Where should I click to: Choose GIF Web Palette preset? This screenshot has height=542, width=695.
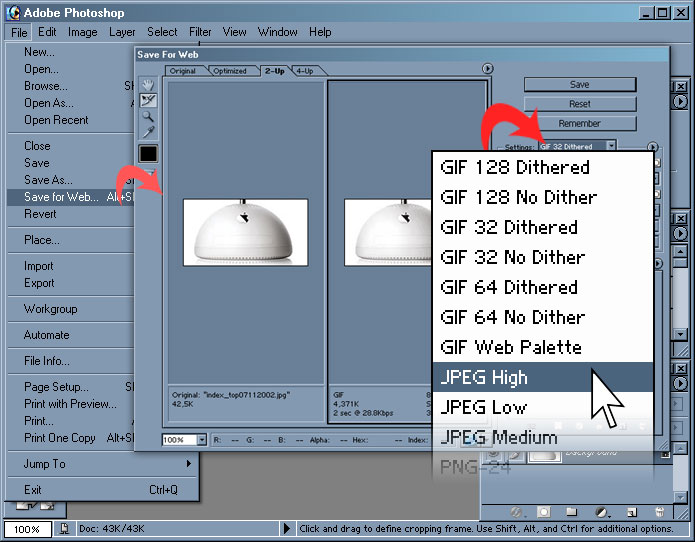click(x=543, y=347)
